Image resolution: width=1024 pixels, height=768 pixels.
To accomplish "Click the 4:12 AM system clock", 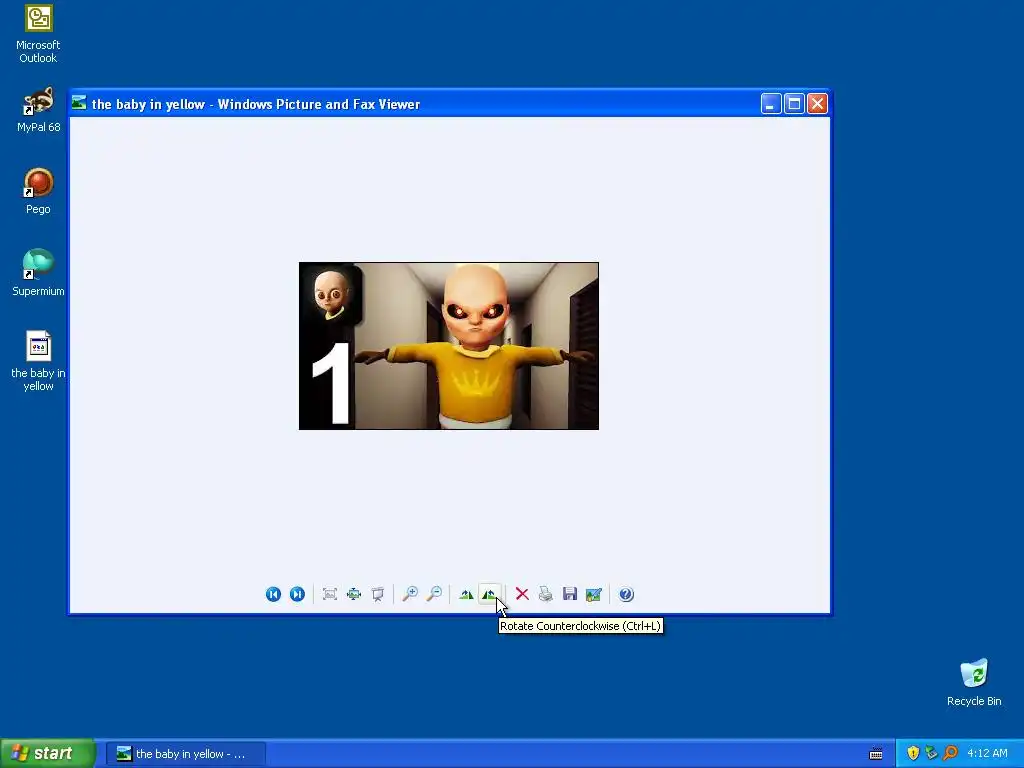I will (987, 754).
